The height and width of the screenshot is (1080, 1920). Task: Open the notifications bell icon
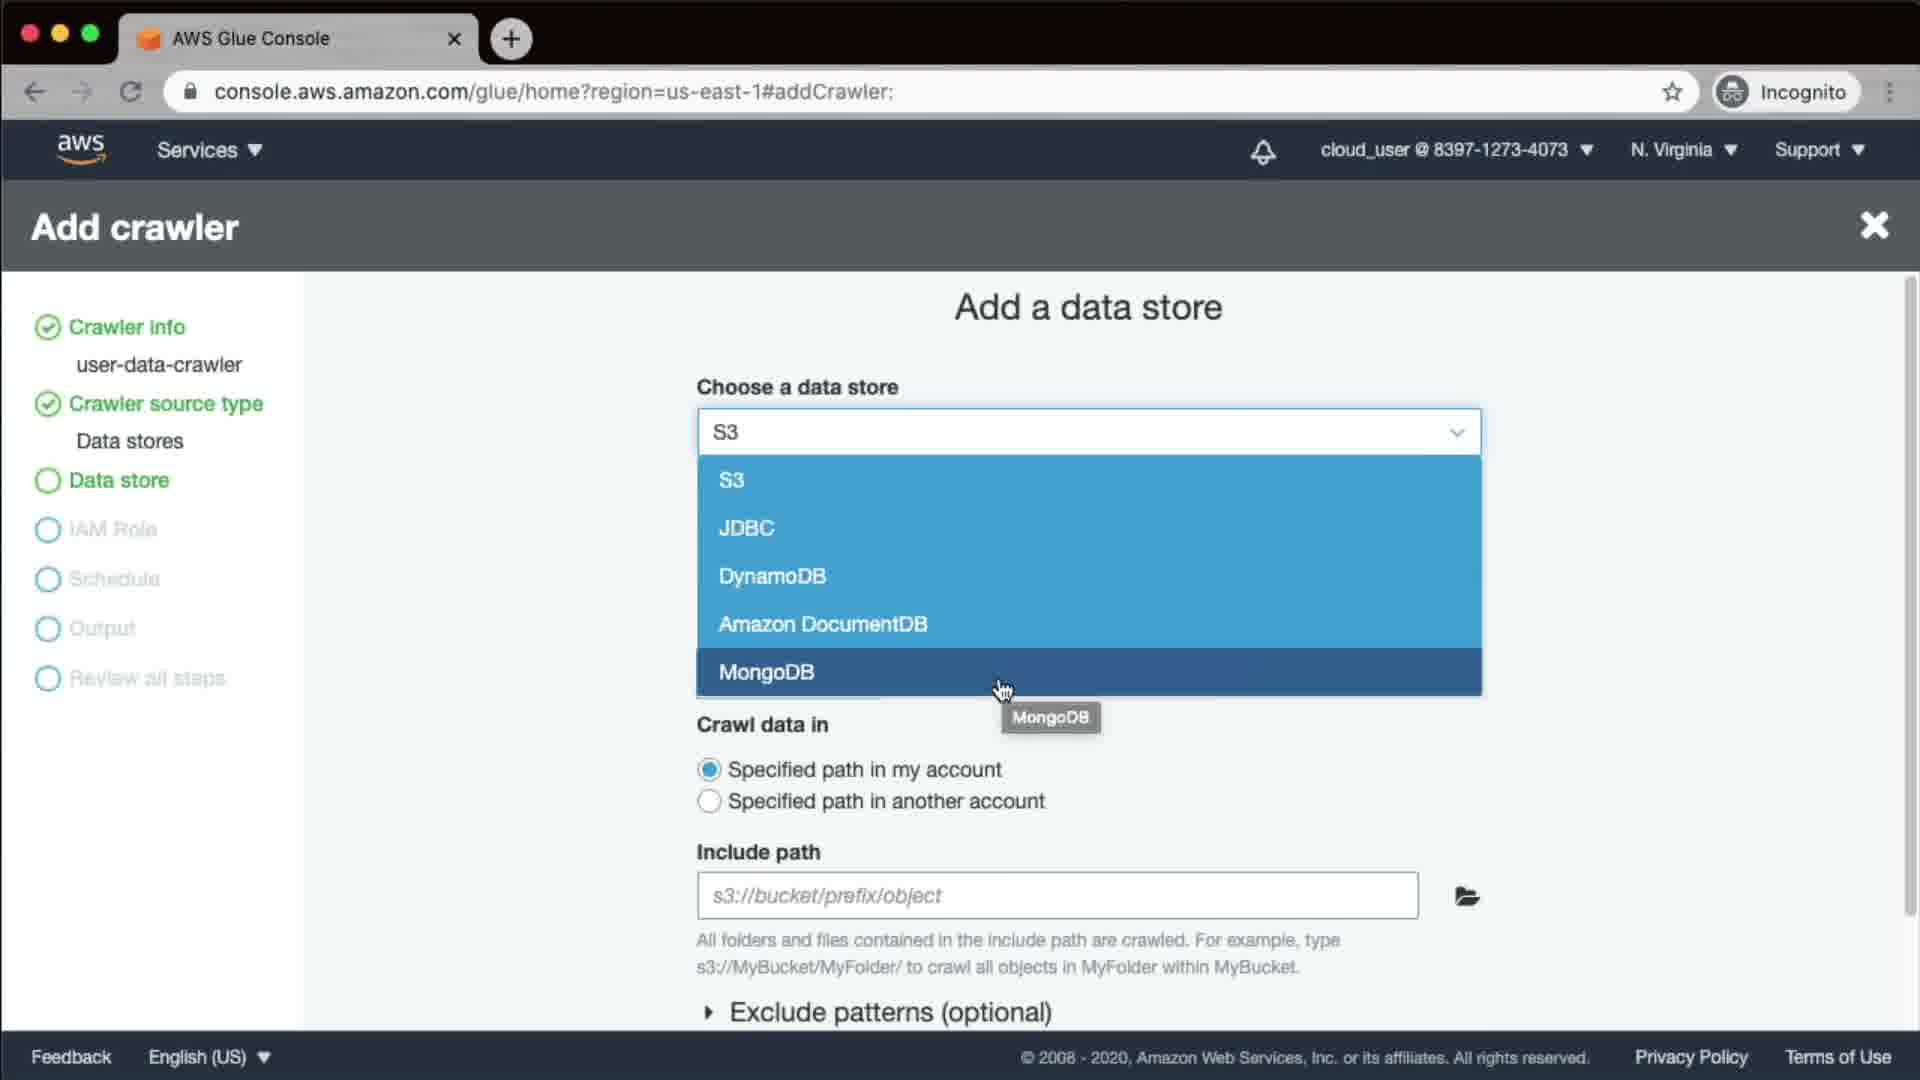coord(1263,151)
